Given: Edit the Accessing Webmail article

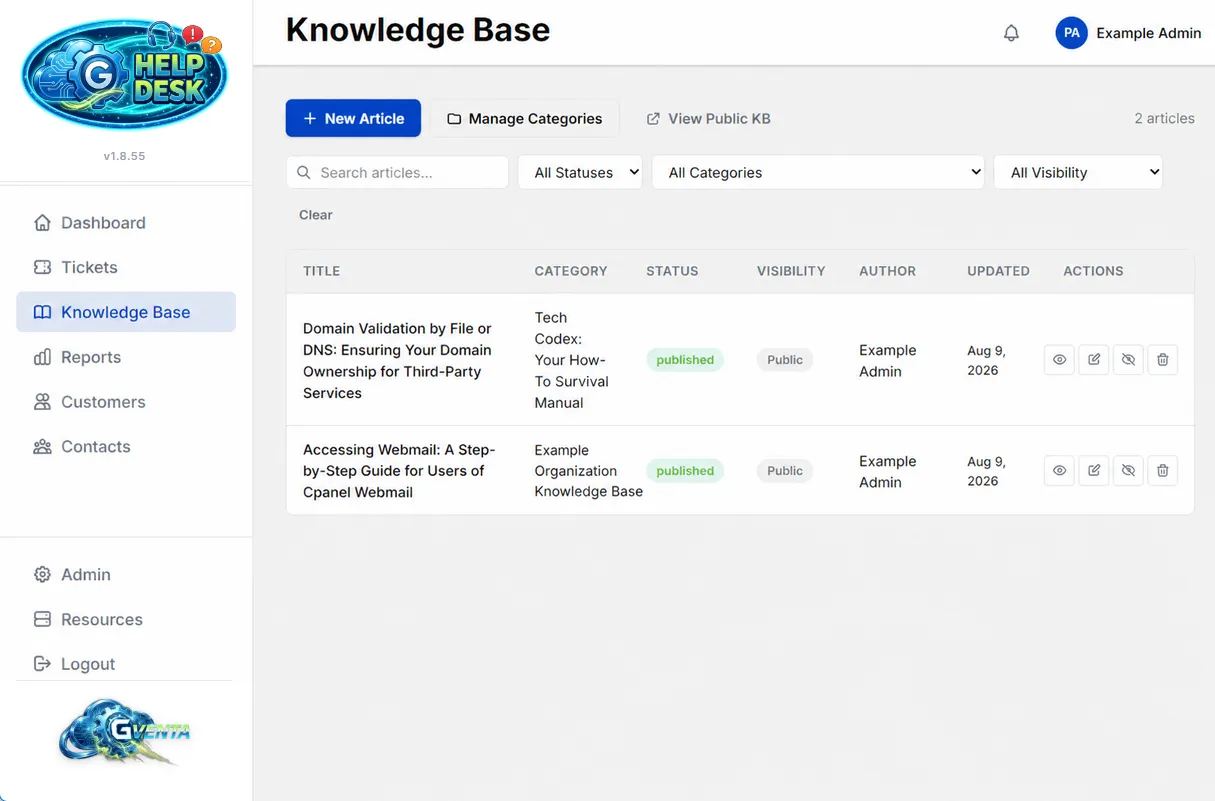Looking at the screenshot, I should tap(1094, 471).
